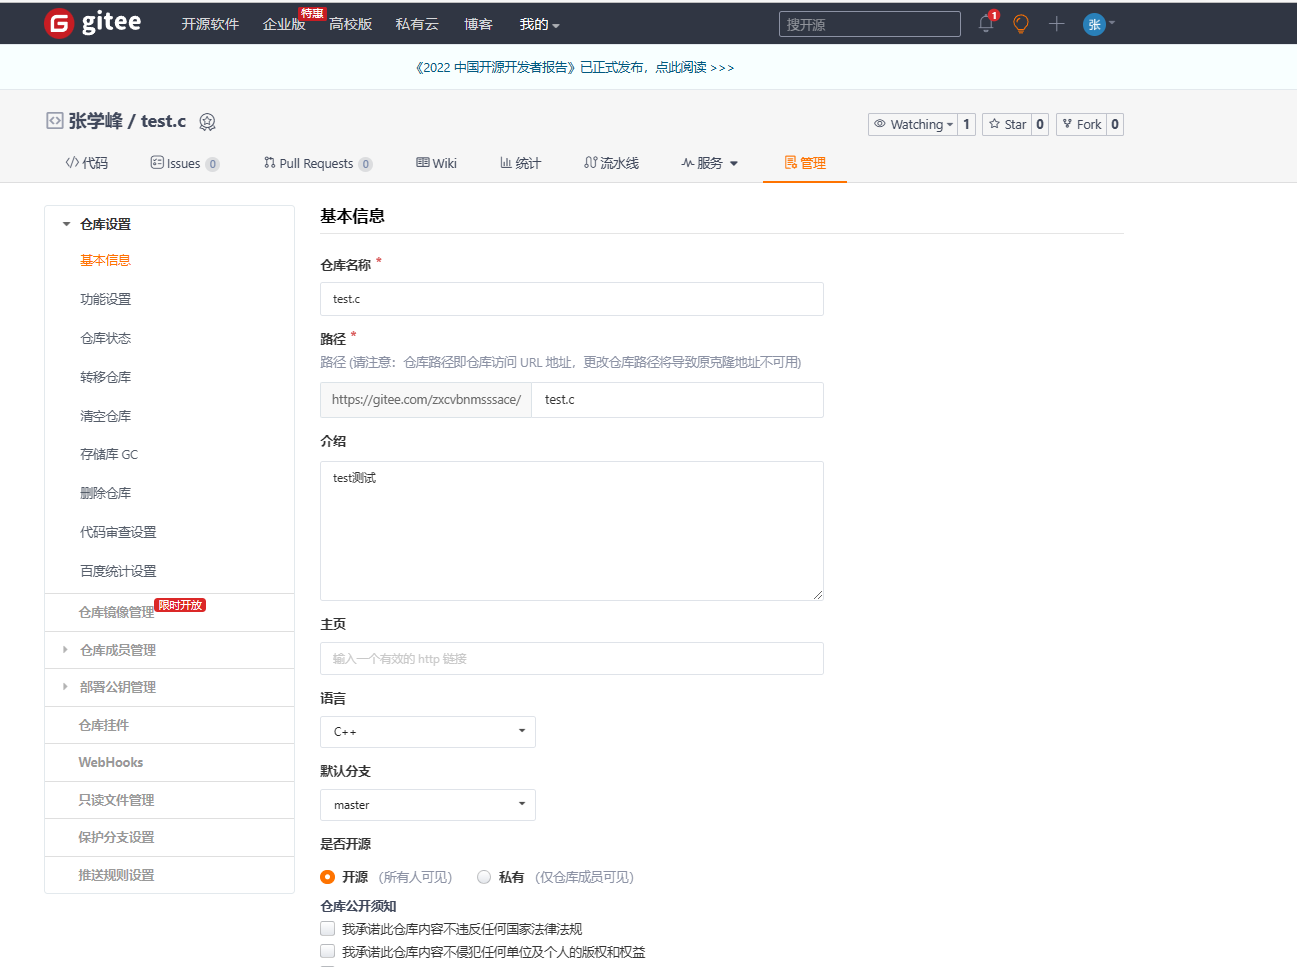Image resolution: width=1297 pixels, height=967 pixels.
Task: Open 私有云 in top navigation
Action: (417, 24)
